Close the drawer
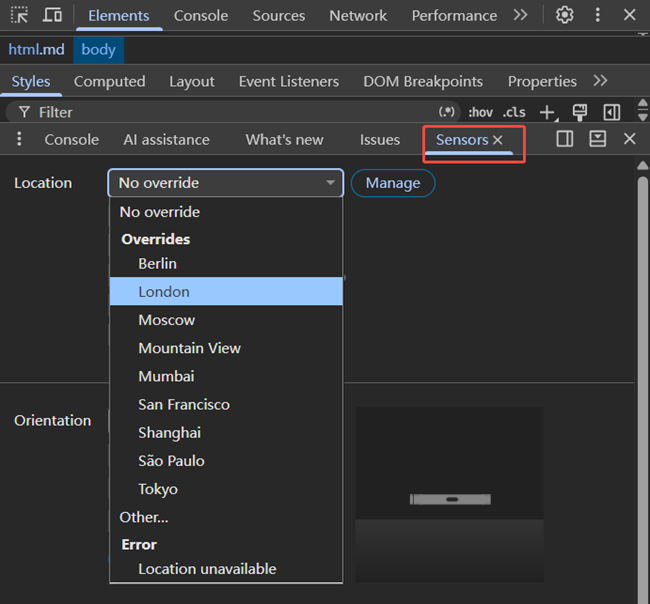The width and height of the screenshot is (650, 604). (x=629, y=139)
